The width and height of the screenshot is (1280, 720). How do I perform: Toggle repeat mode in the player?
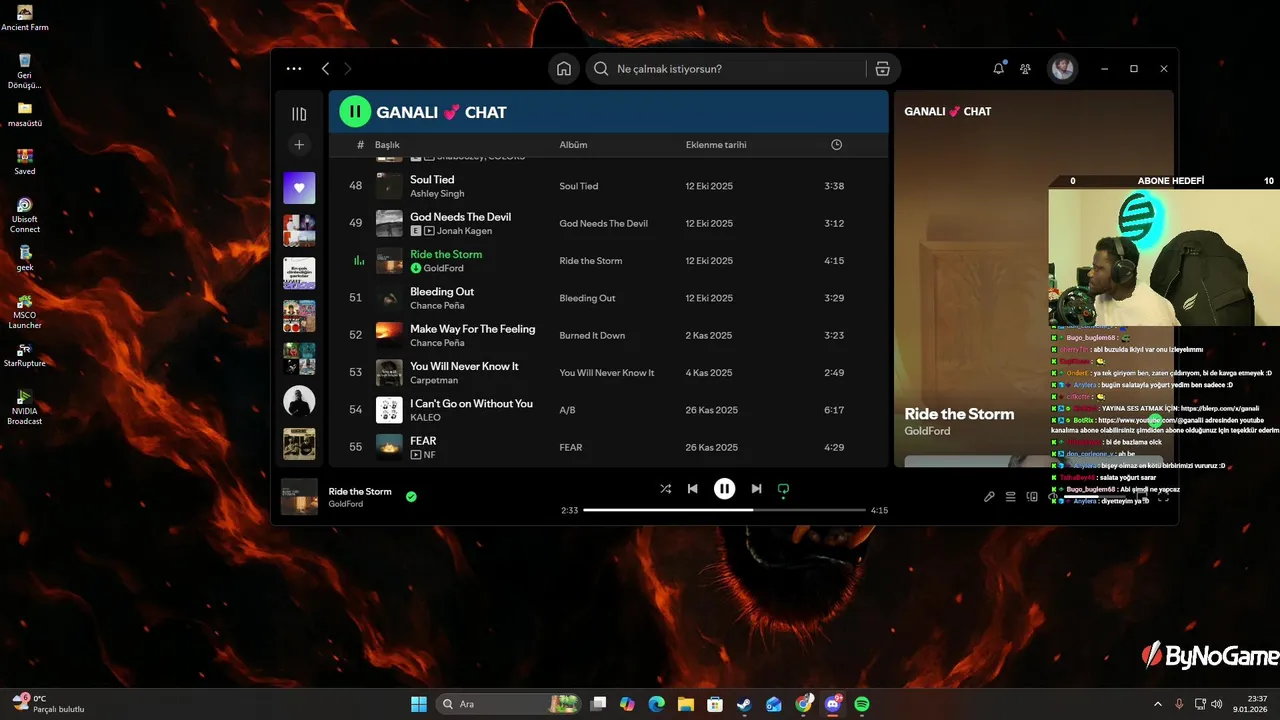tap(783, 489)
